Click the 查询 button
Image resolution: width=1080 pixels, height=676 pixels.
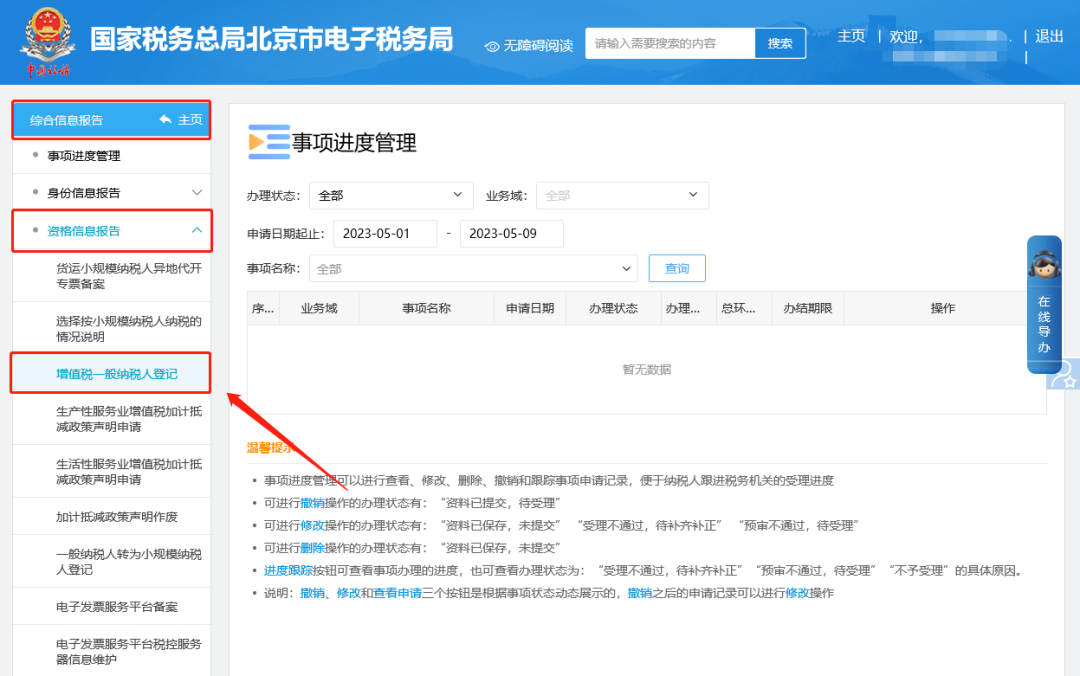click(676, 268)
